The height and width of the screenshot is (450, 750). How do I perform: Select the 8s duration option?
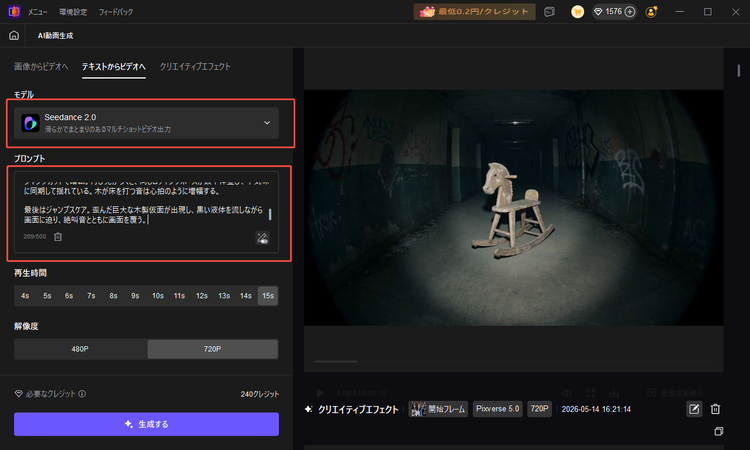point(113,296)
